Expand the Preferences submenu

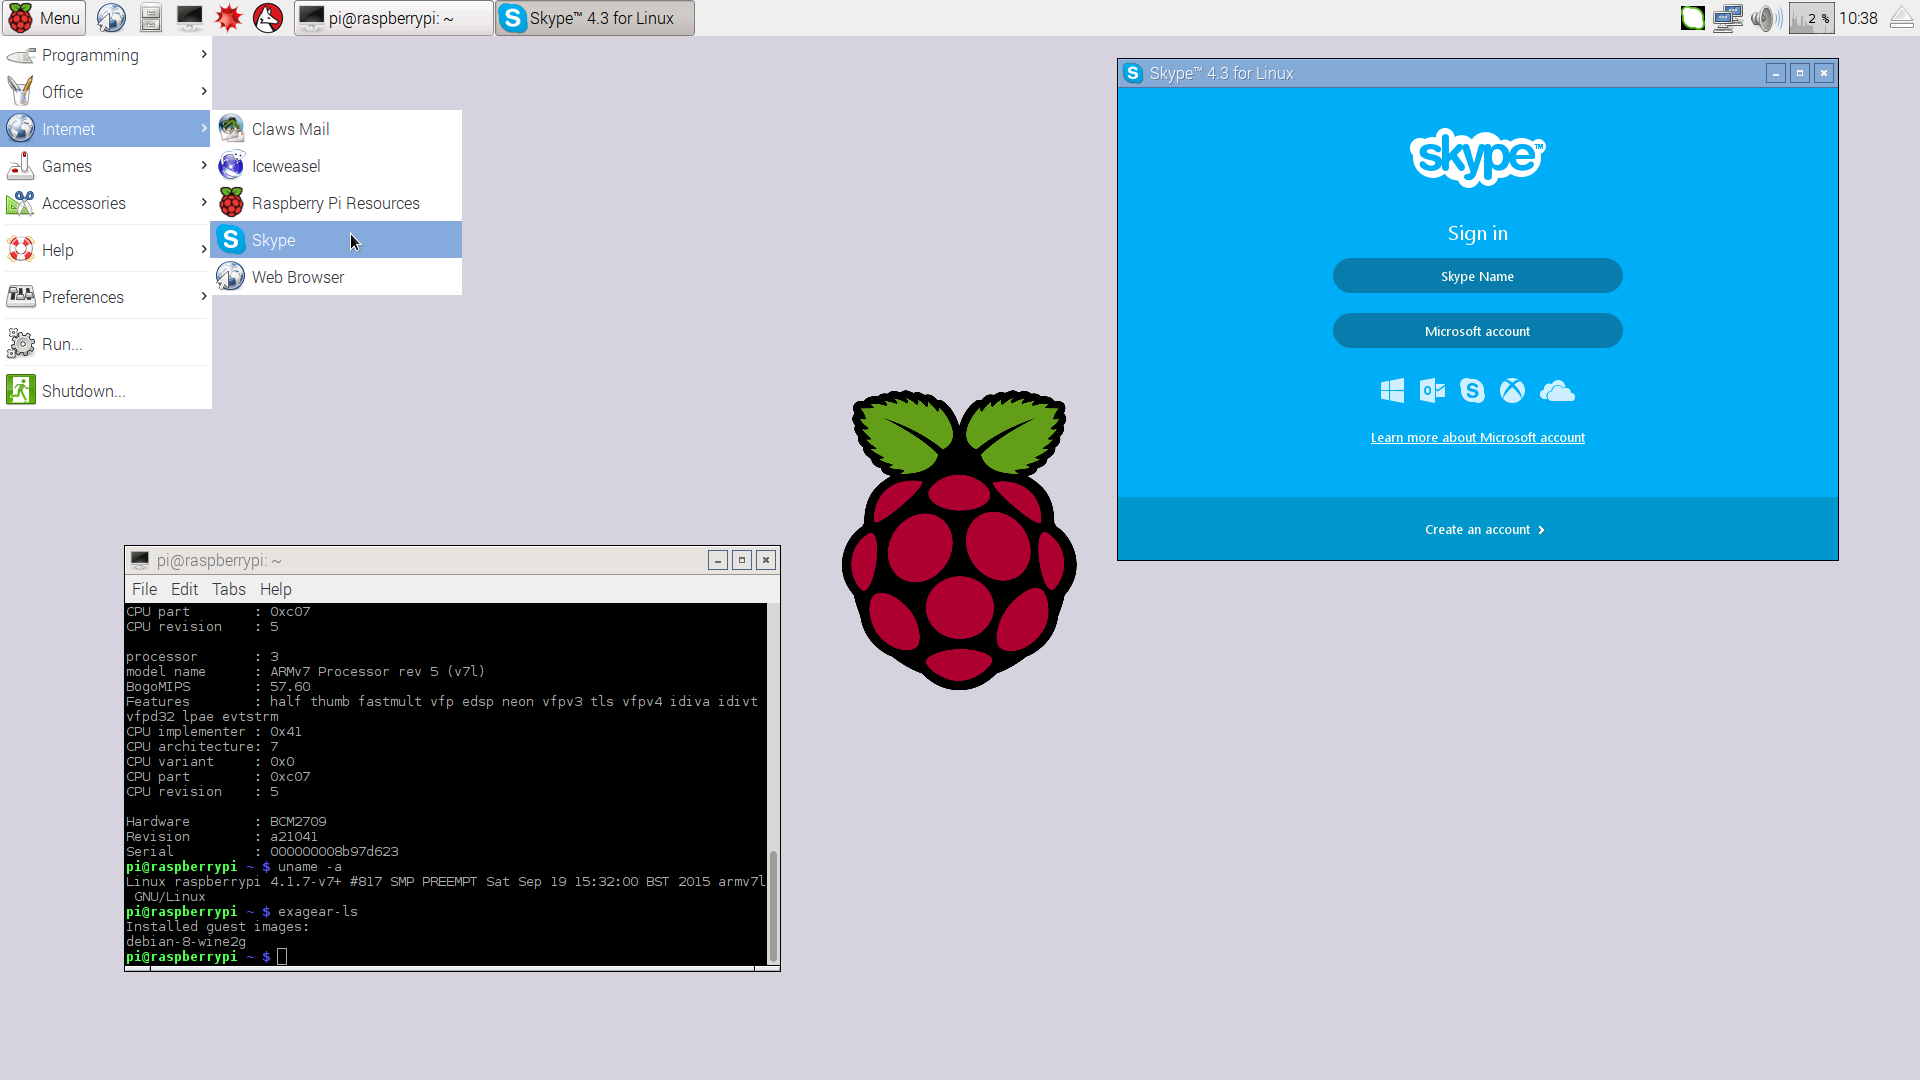(x=106, y=297)
